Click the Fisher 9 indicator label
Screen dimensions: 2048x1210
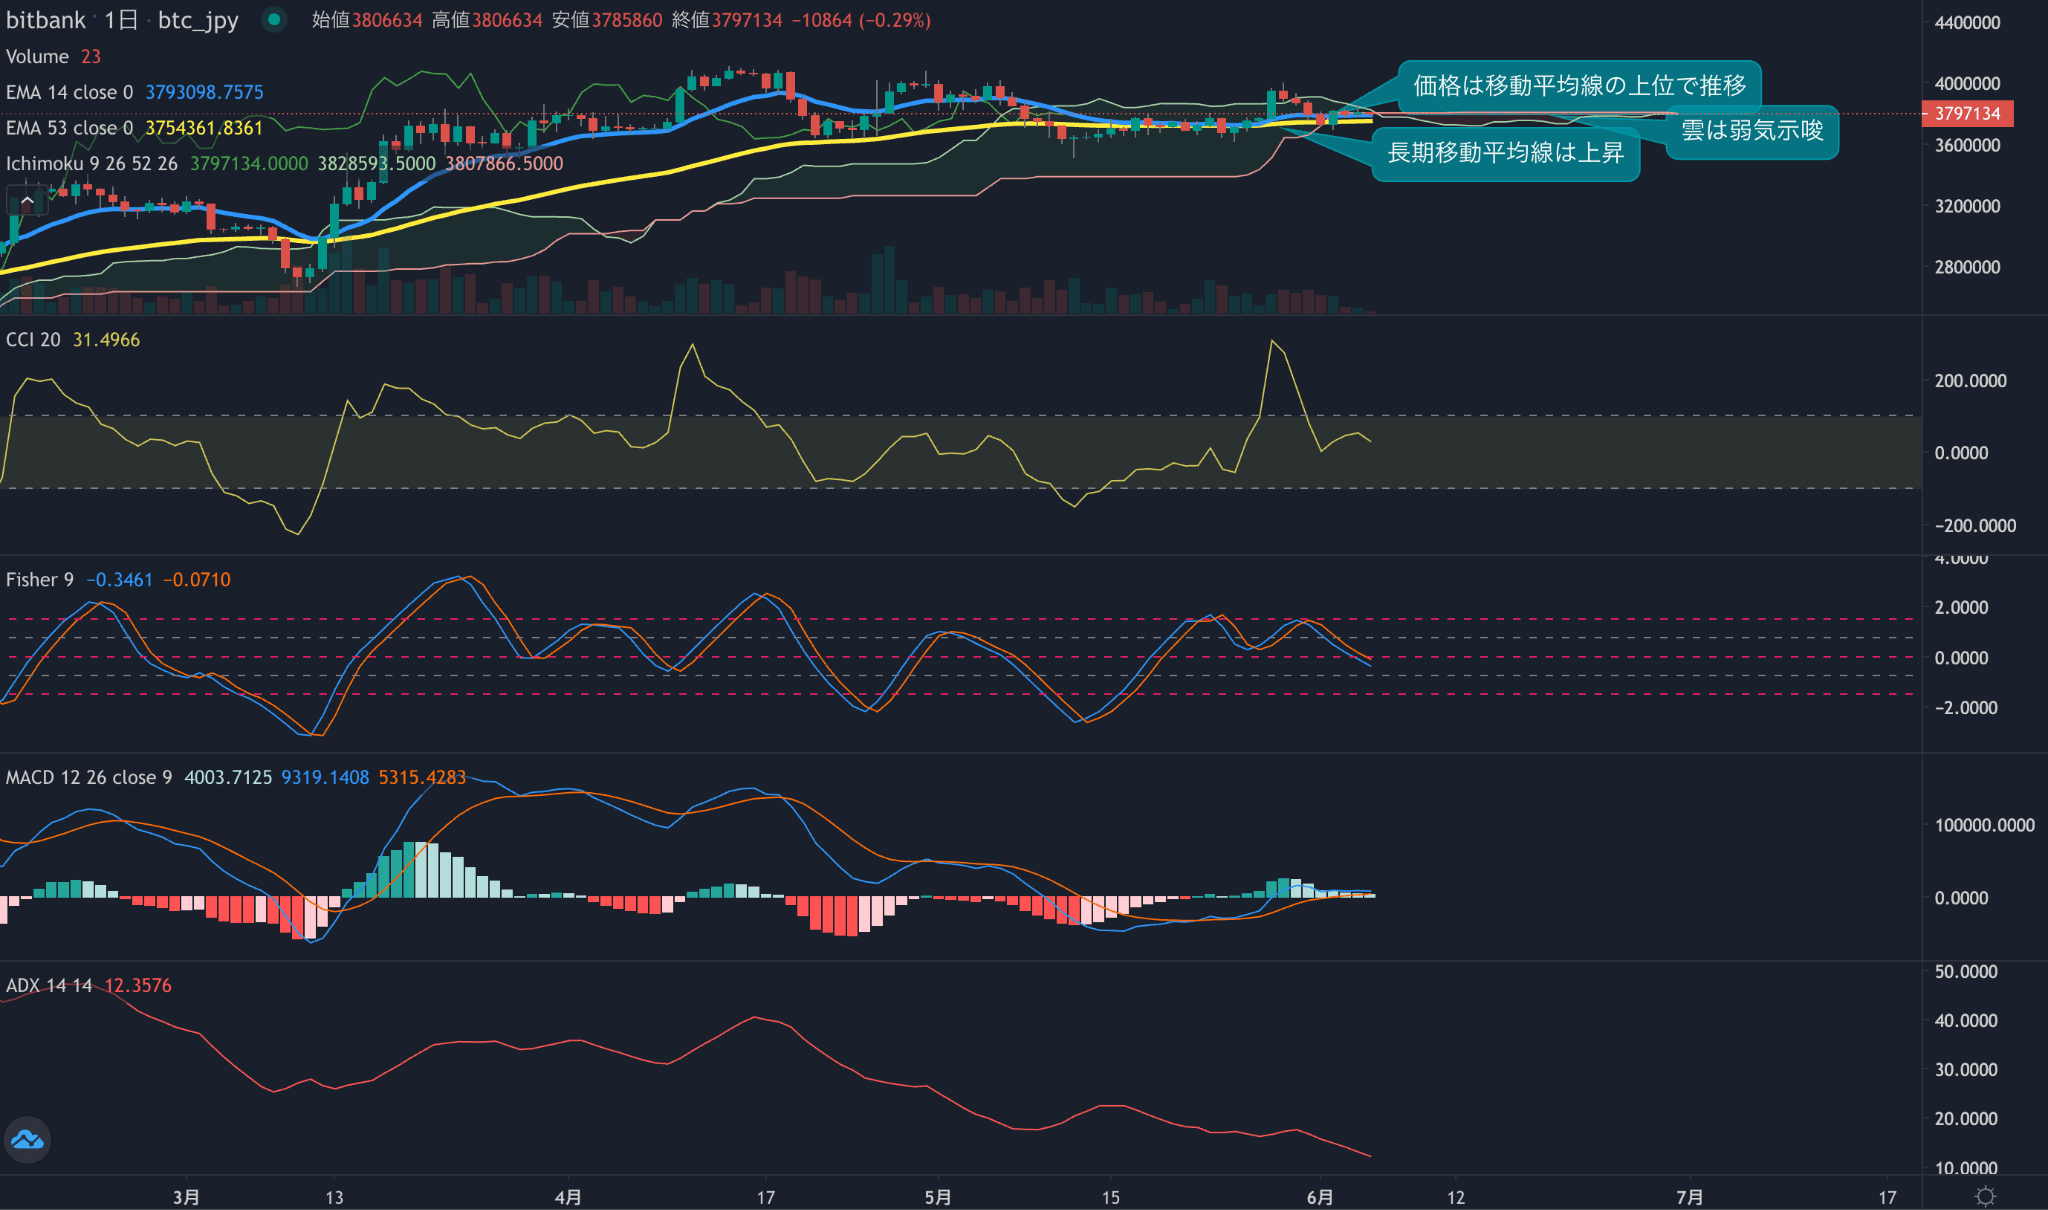click(x=39, y=580)
